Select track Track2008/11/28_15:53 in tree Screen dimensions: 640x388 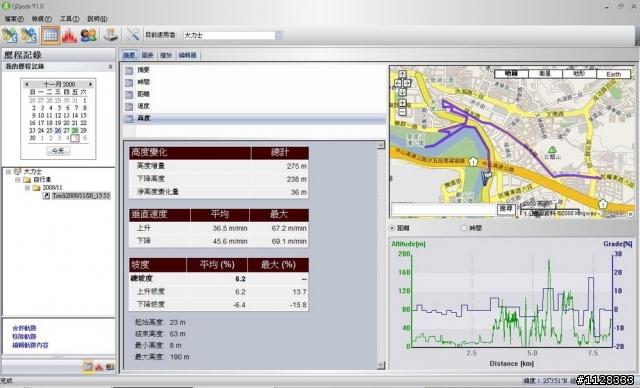point(81,196)
